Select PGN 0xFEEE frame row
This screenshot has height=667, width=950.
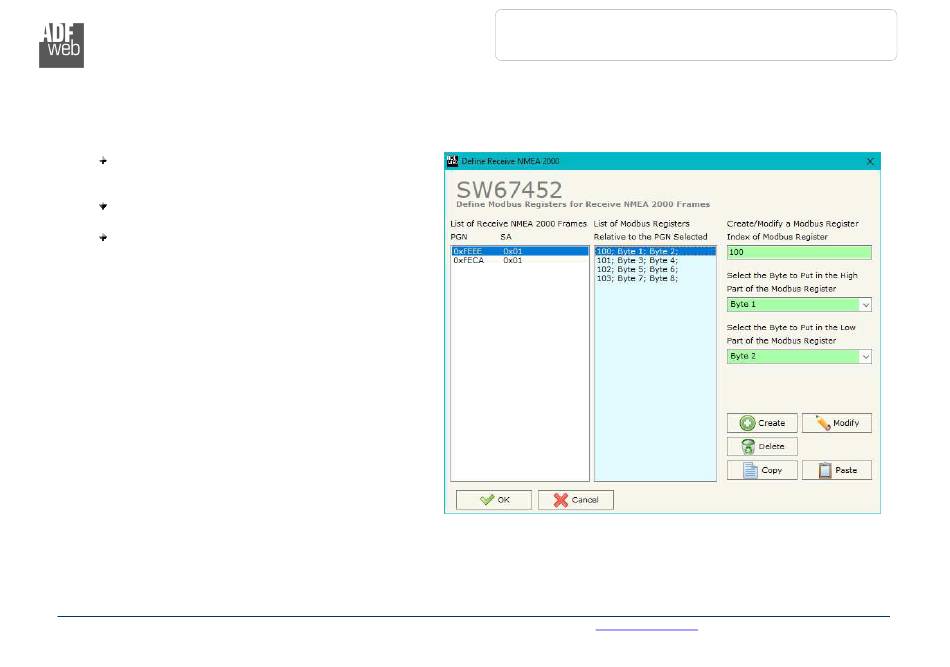click(519, 251)
